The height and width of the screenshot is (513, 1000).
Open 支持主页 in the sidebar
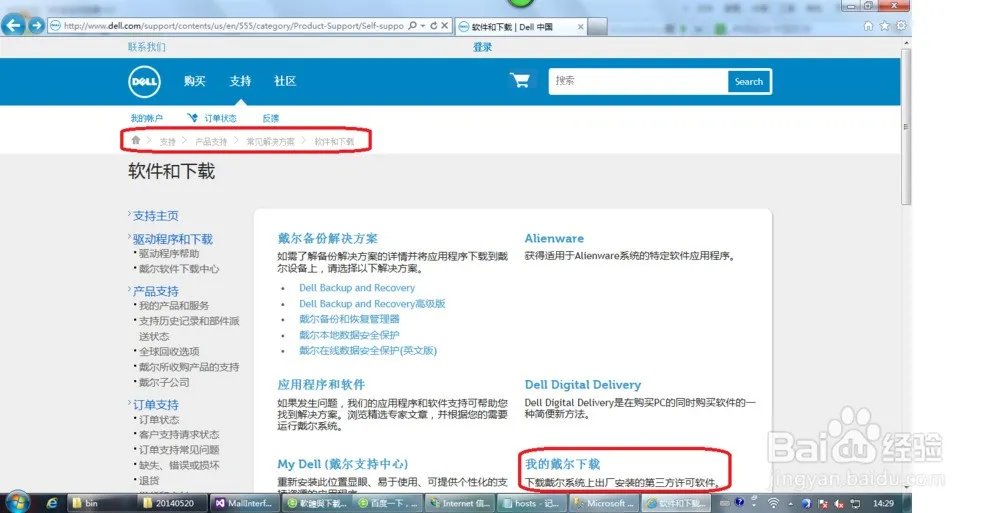[156, 216]
